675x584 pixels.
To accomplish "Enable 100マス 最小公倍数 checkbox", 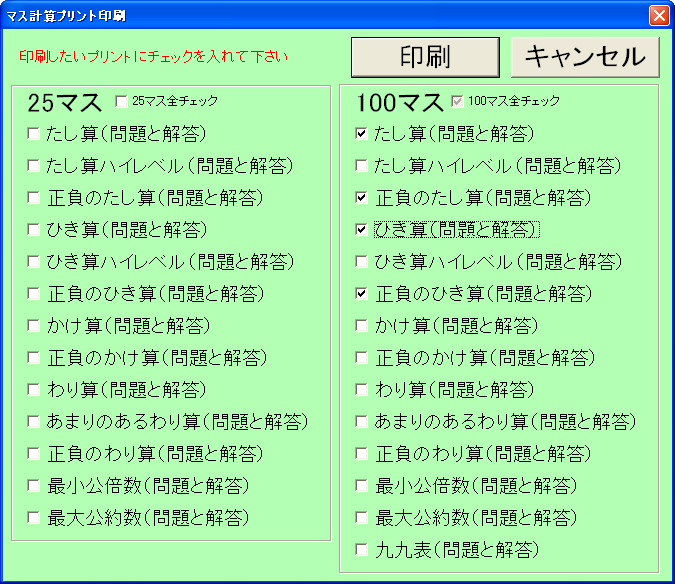I will 362,486.
